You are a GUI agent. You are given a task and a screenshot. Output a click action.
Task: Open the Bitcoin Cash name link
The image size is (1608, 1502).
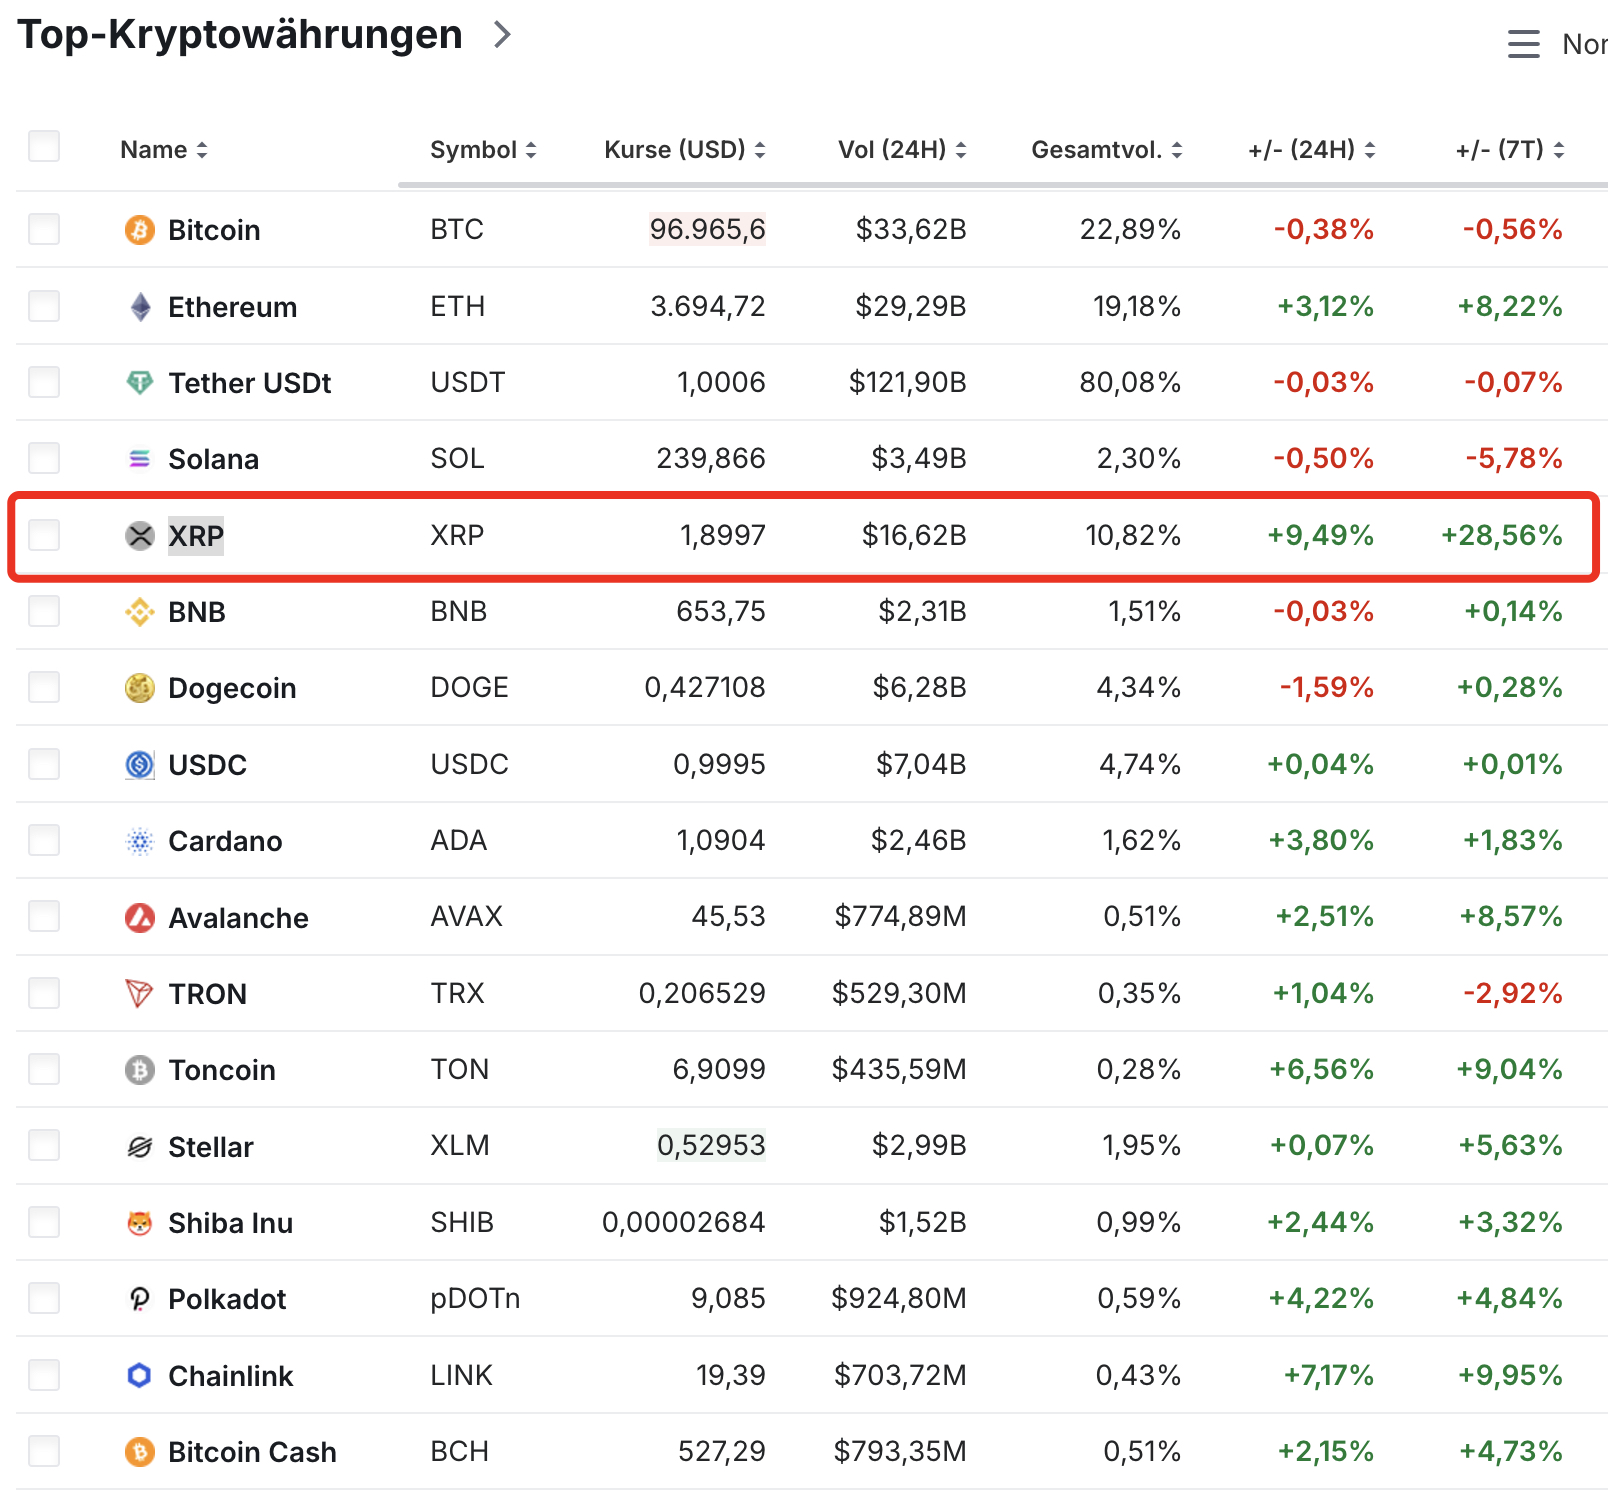click(x=252, y=1452)
